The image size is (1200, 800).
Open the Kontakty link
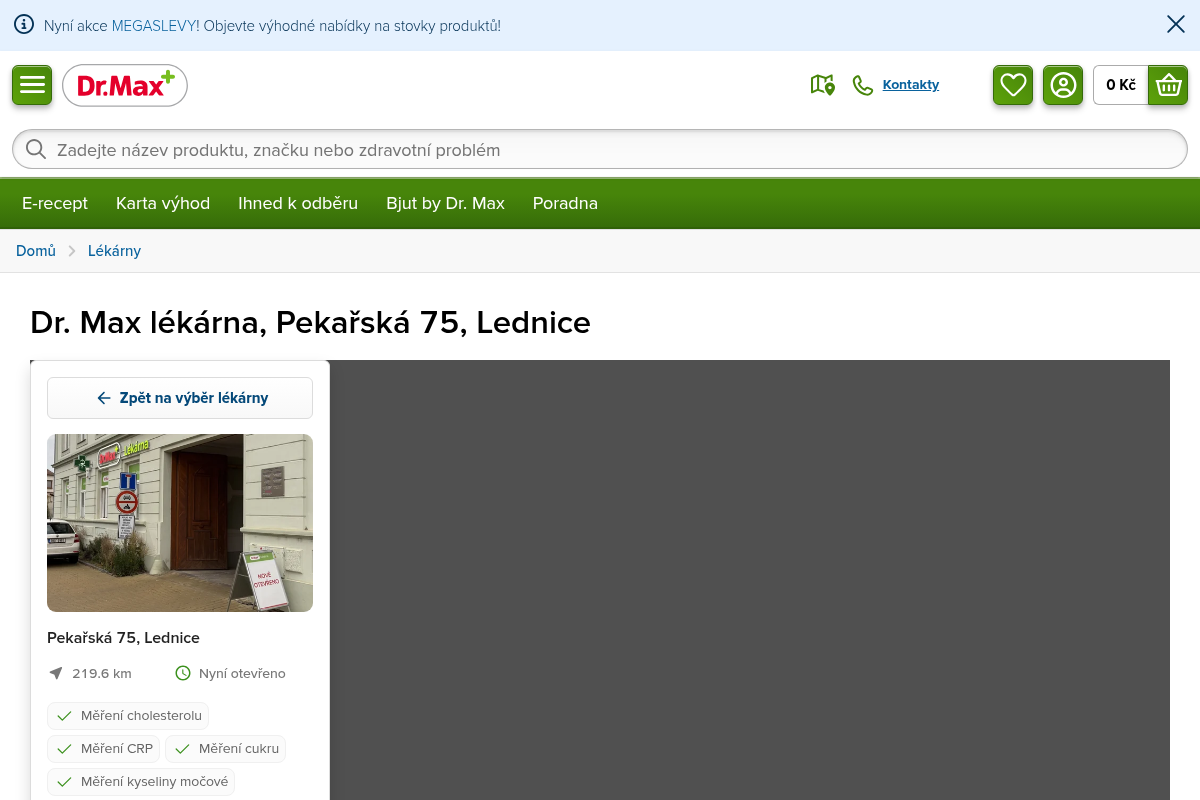[911, 85]
